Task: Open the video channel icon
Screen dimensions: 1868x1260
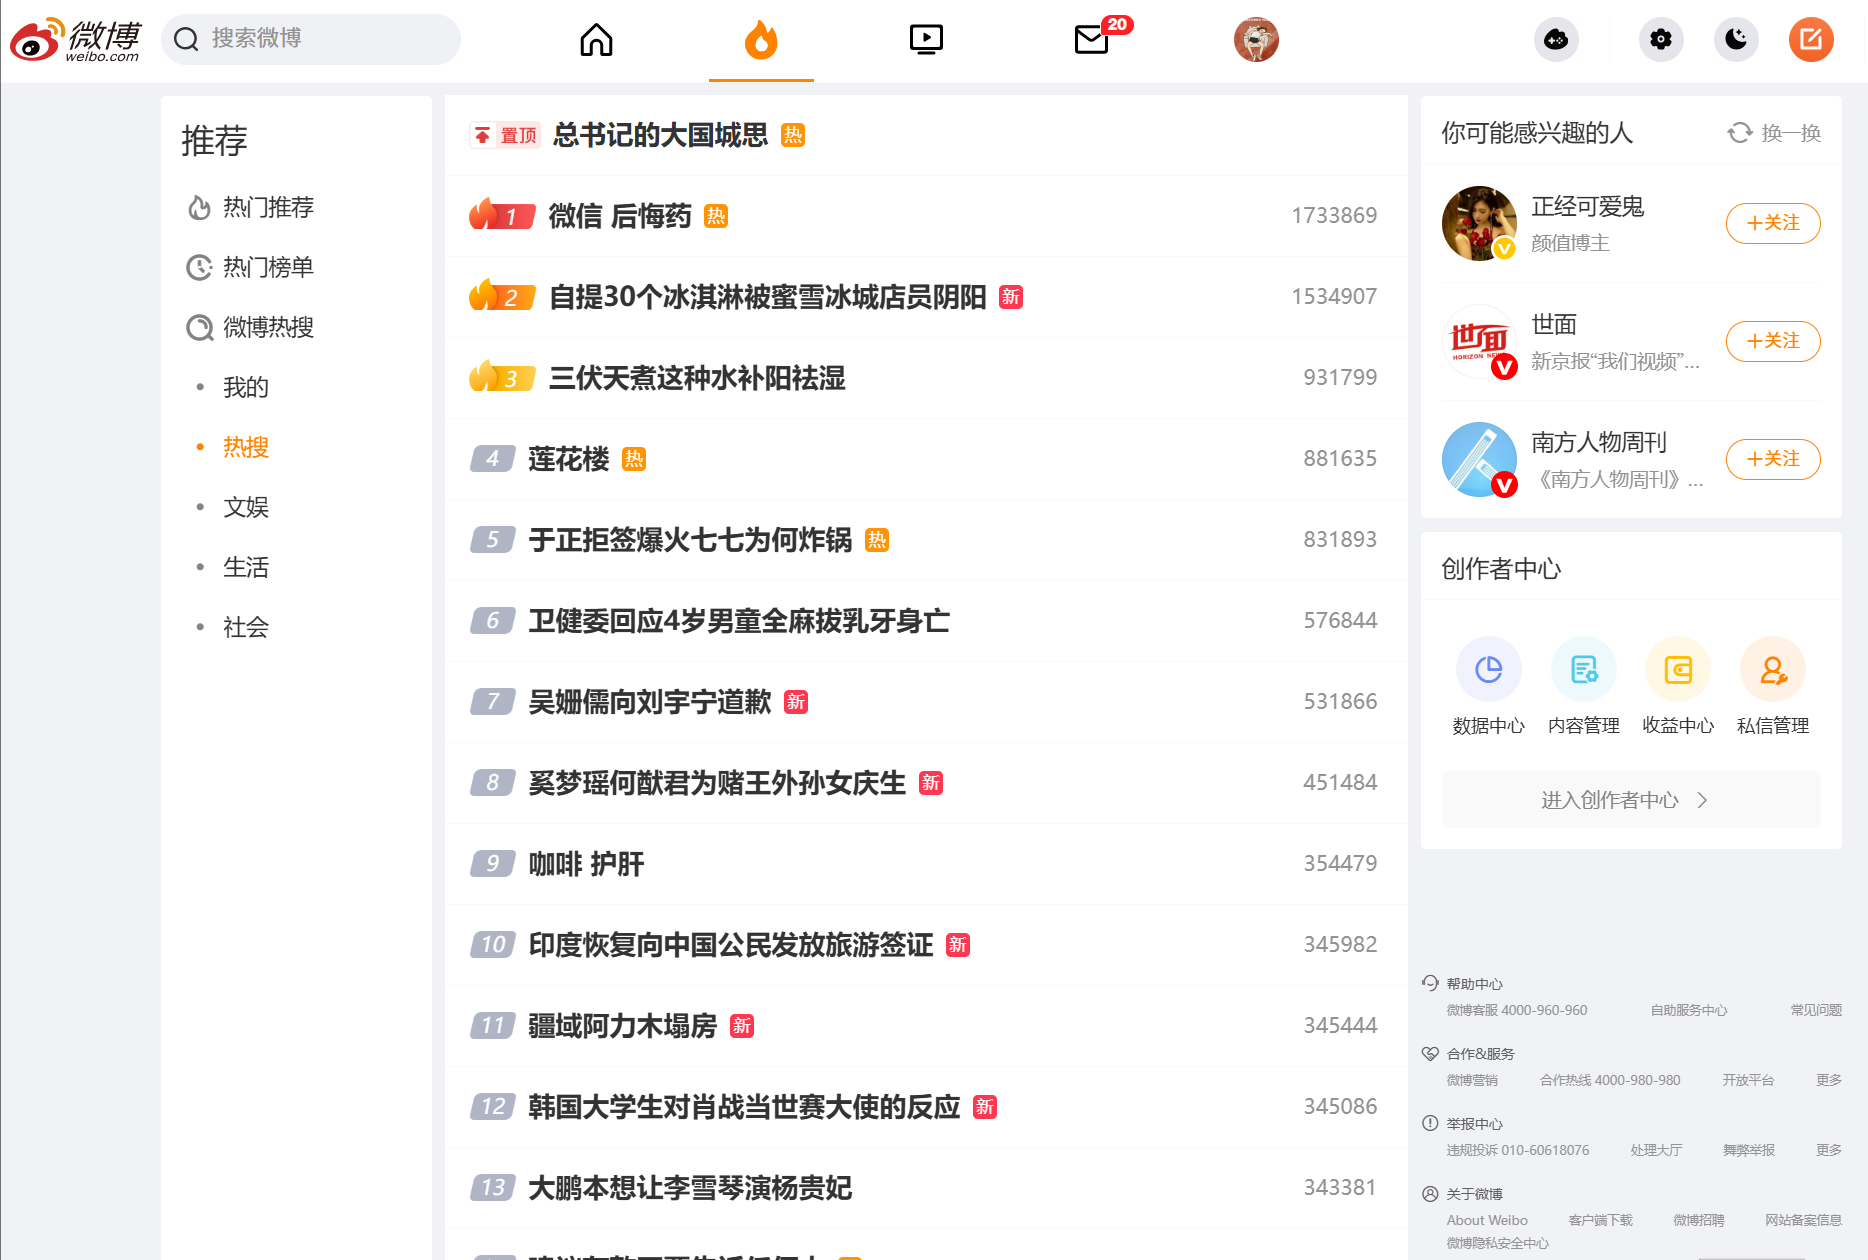Action: click(x=926, y=40)
